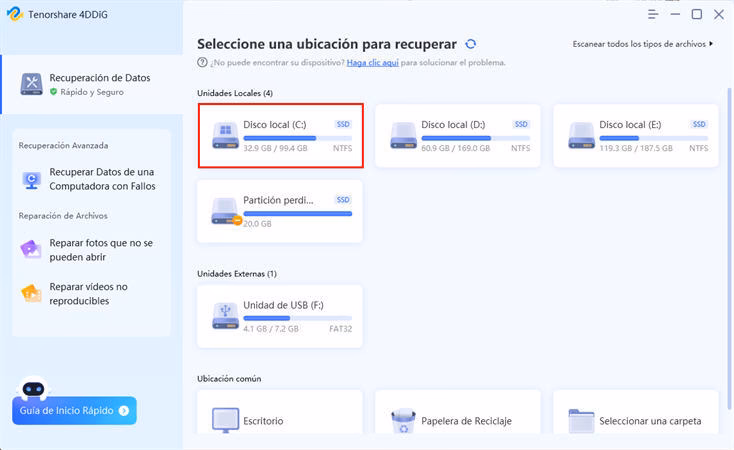Viewport: 734px width, 450px height.
Task: Click the Escritorio monitor icon
Action: (225, 420)
